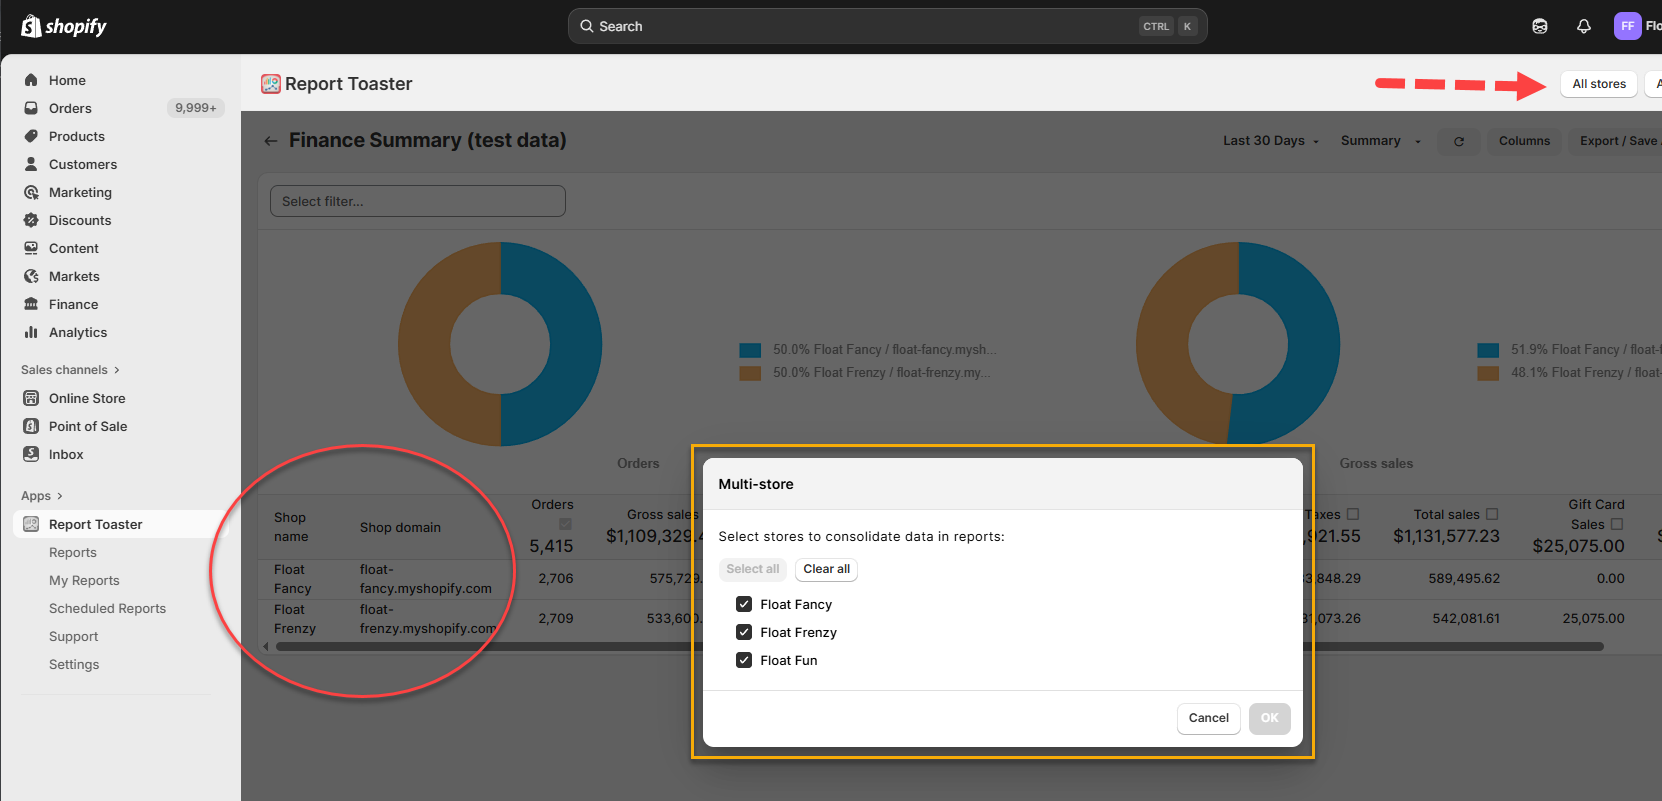The width and height of the screenshot is (1662, 801).
Task: Uncheck the Float Fancy store checkbox
Action: pyautogui.click(x=744, y=604)
